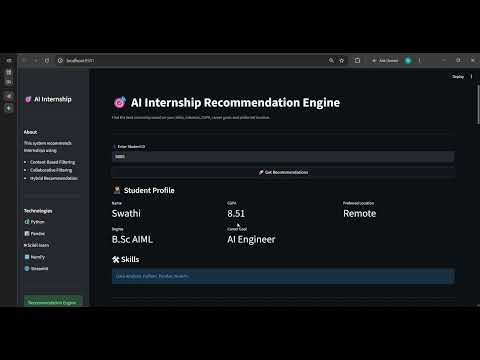This screenshot has height=360, width=480.
Task: Click the Ask Gemini button in toolbar
Action: 385,60
